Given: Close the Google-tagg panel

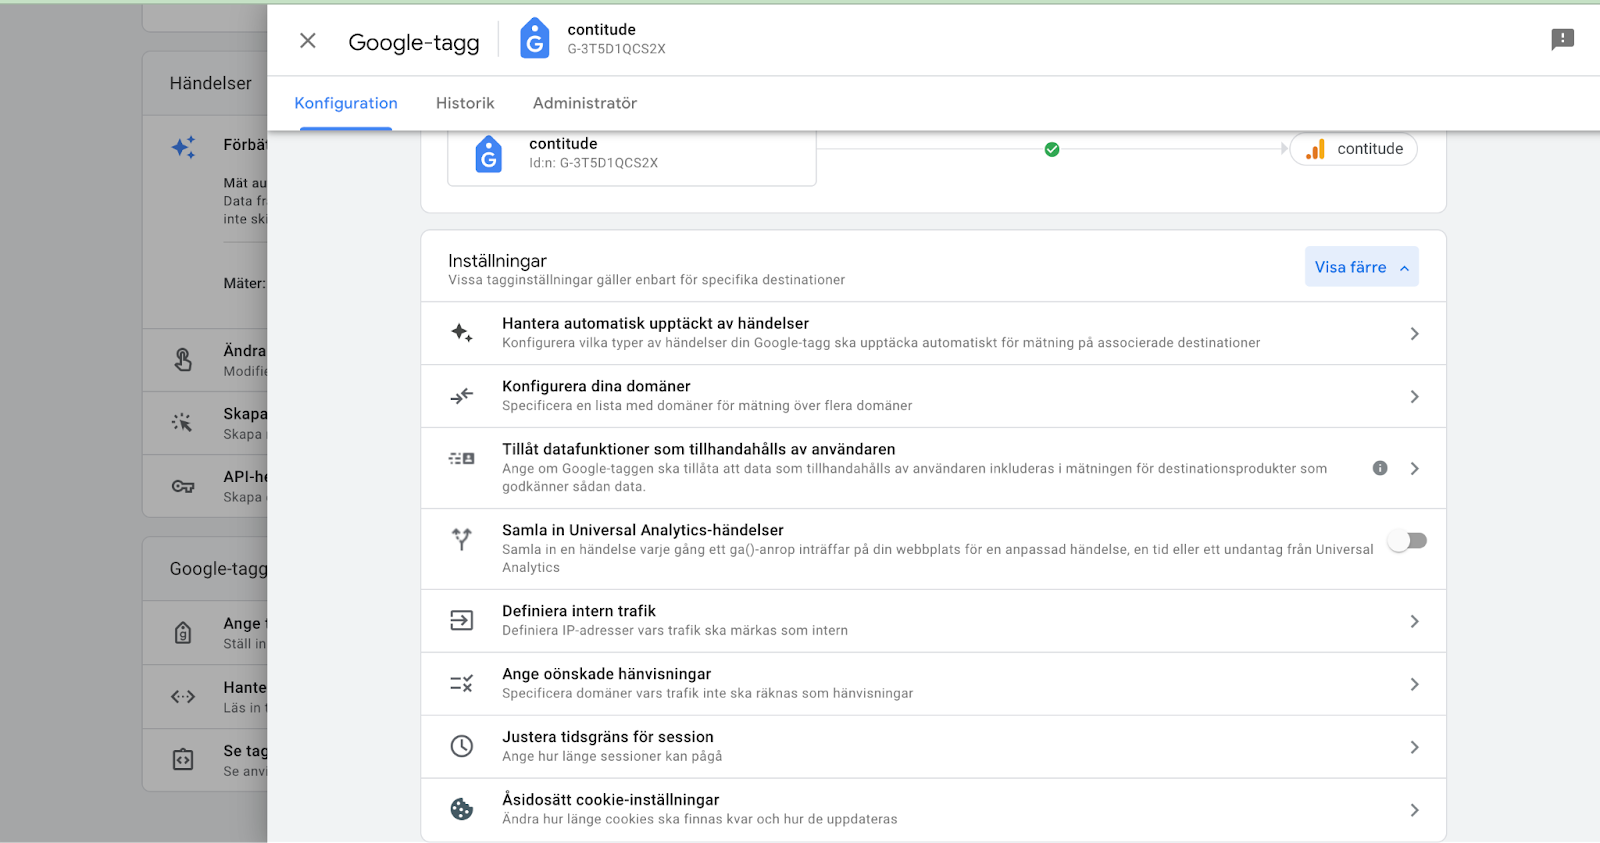Looking at the screenshot, I should (x=308, y=41).
